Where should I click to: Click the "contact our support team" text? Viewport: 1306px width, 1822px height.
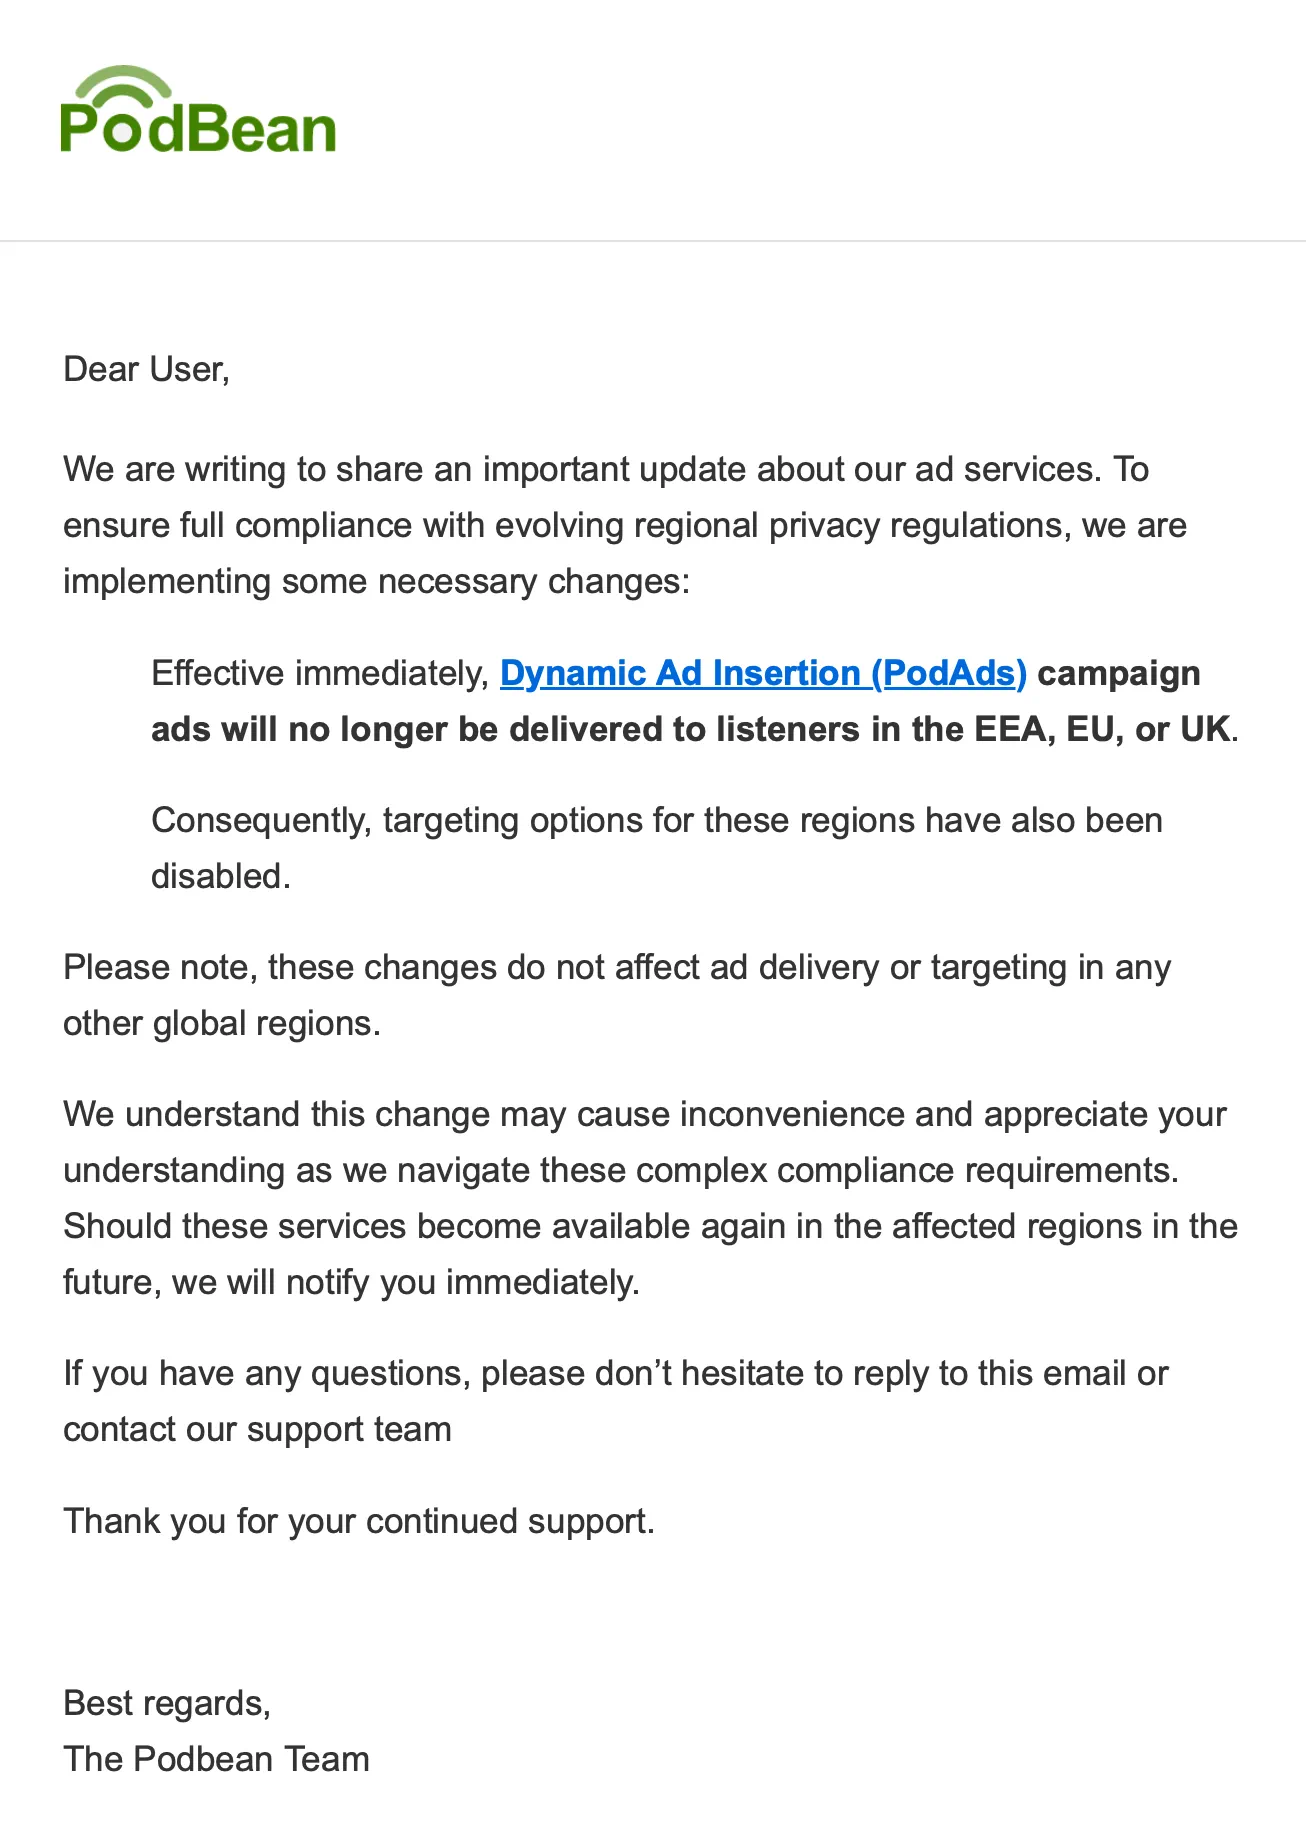coord(257,1429)
